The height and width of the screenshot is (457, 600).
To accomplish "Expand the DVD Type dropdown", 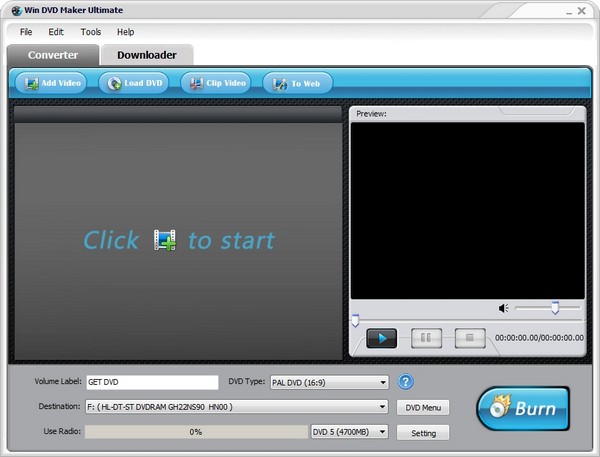I will 329,382.
